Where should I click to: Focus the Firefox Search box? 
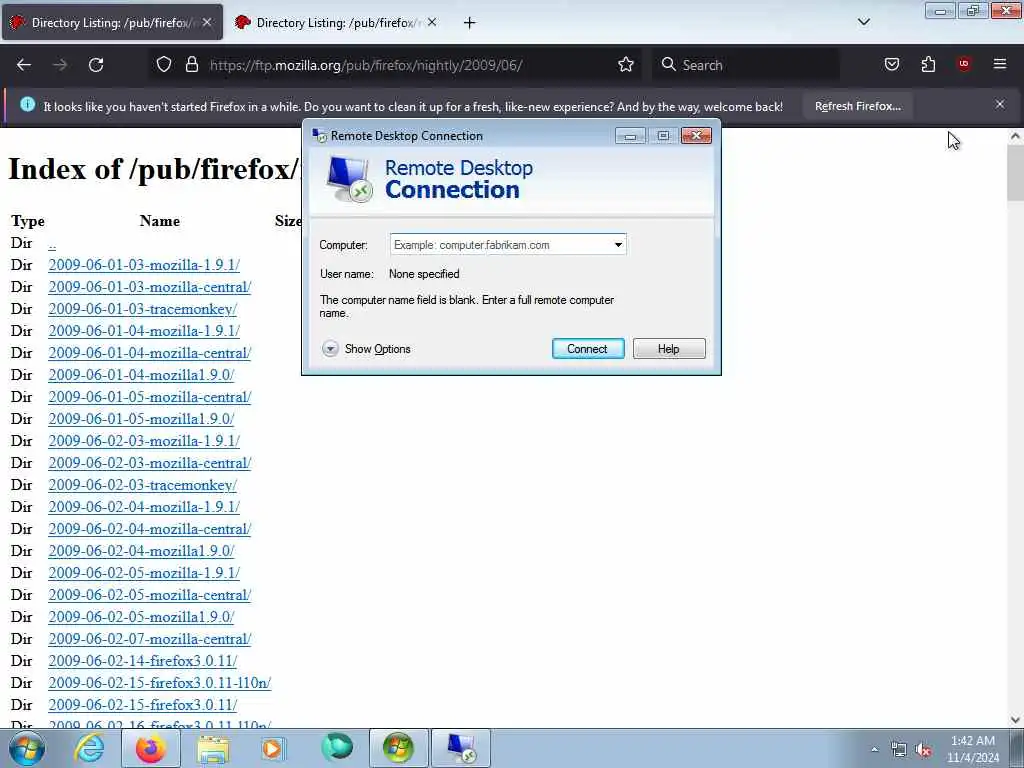click(x=744, y=65)
